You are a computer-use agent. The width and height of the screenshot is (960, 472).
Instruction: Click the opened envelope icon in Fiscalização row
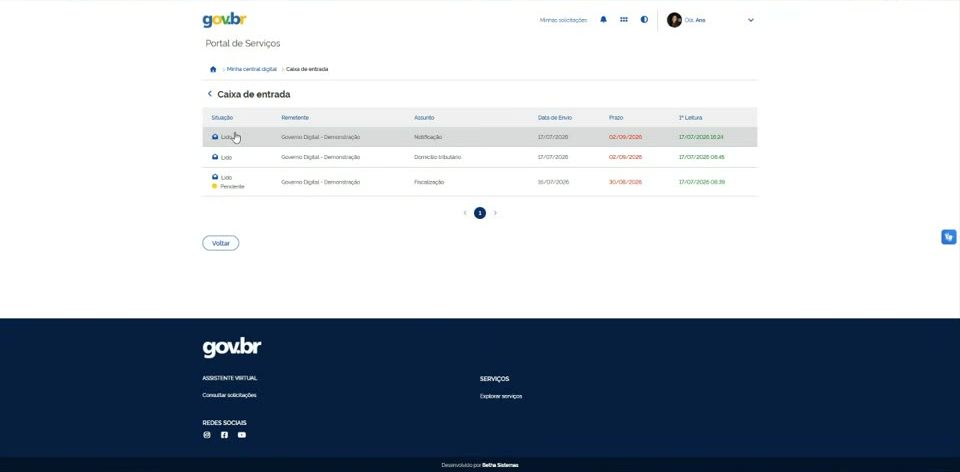[x=215, y=177]
